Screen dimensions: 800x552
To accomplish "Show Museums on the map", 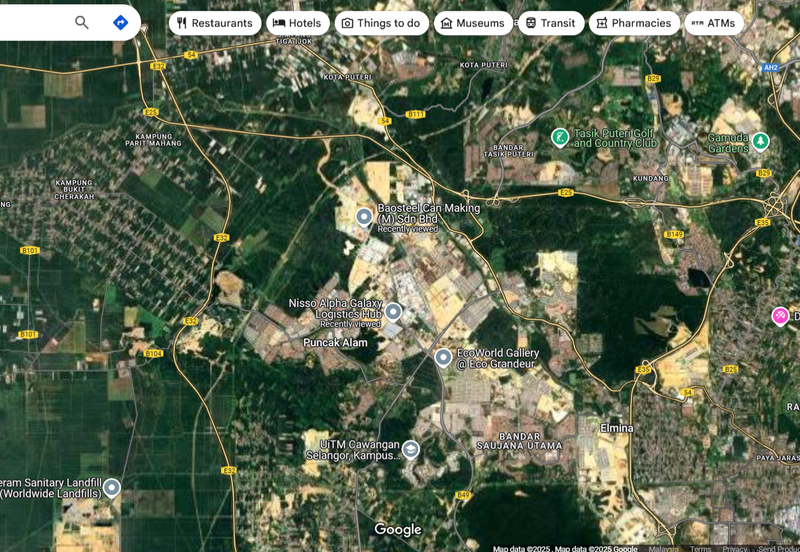I will [x=473, y=23].
